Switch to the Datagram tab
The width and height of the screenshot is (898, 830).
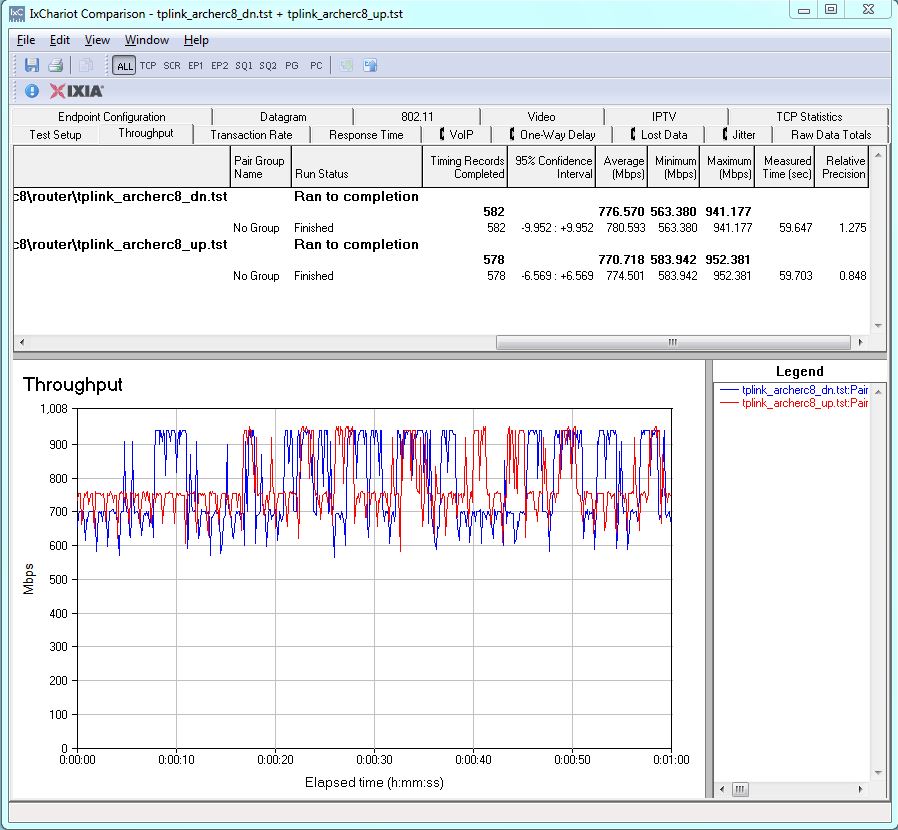point(283,116)
